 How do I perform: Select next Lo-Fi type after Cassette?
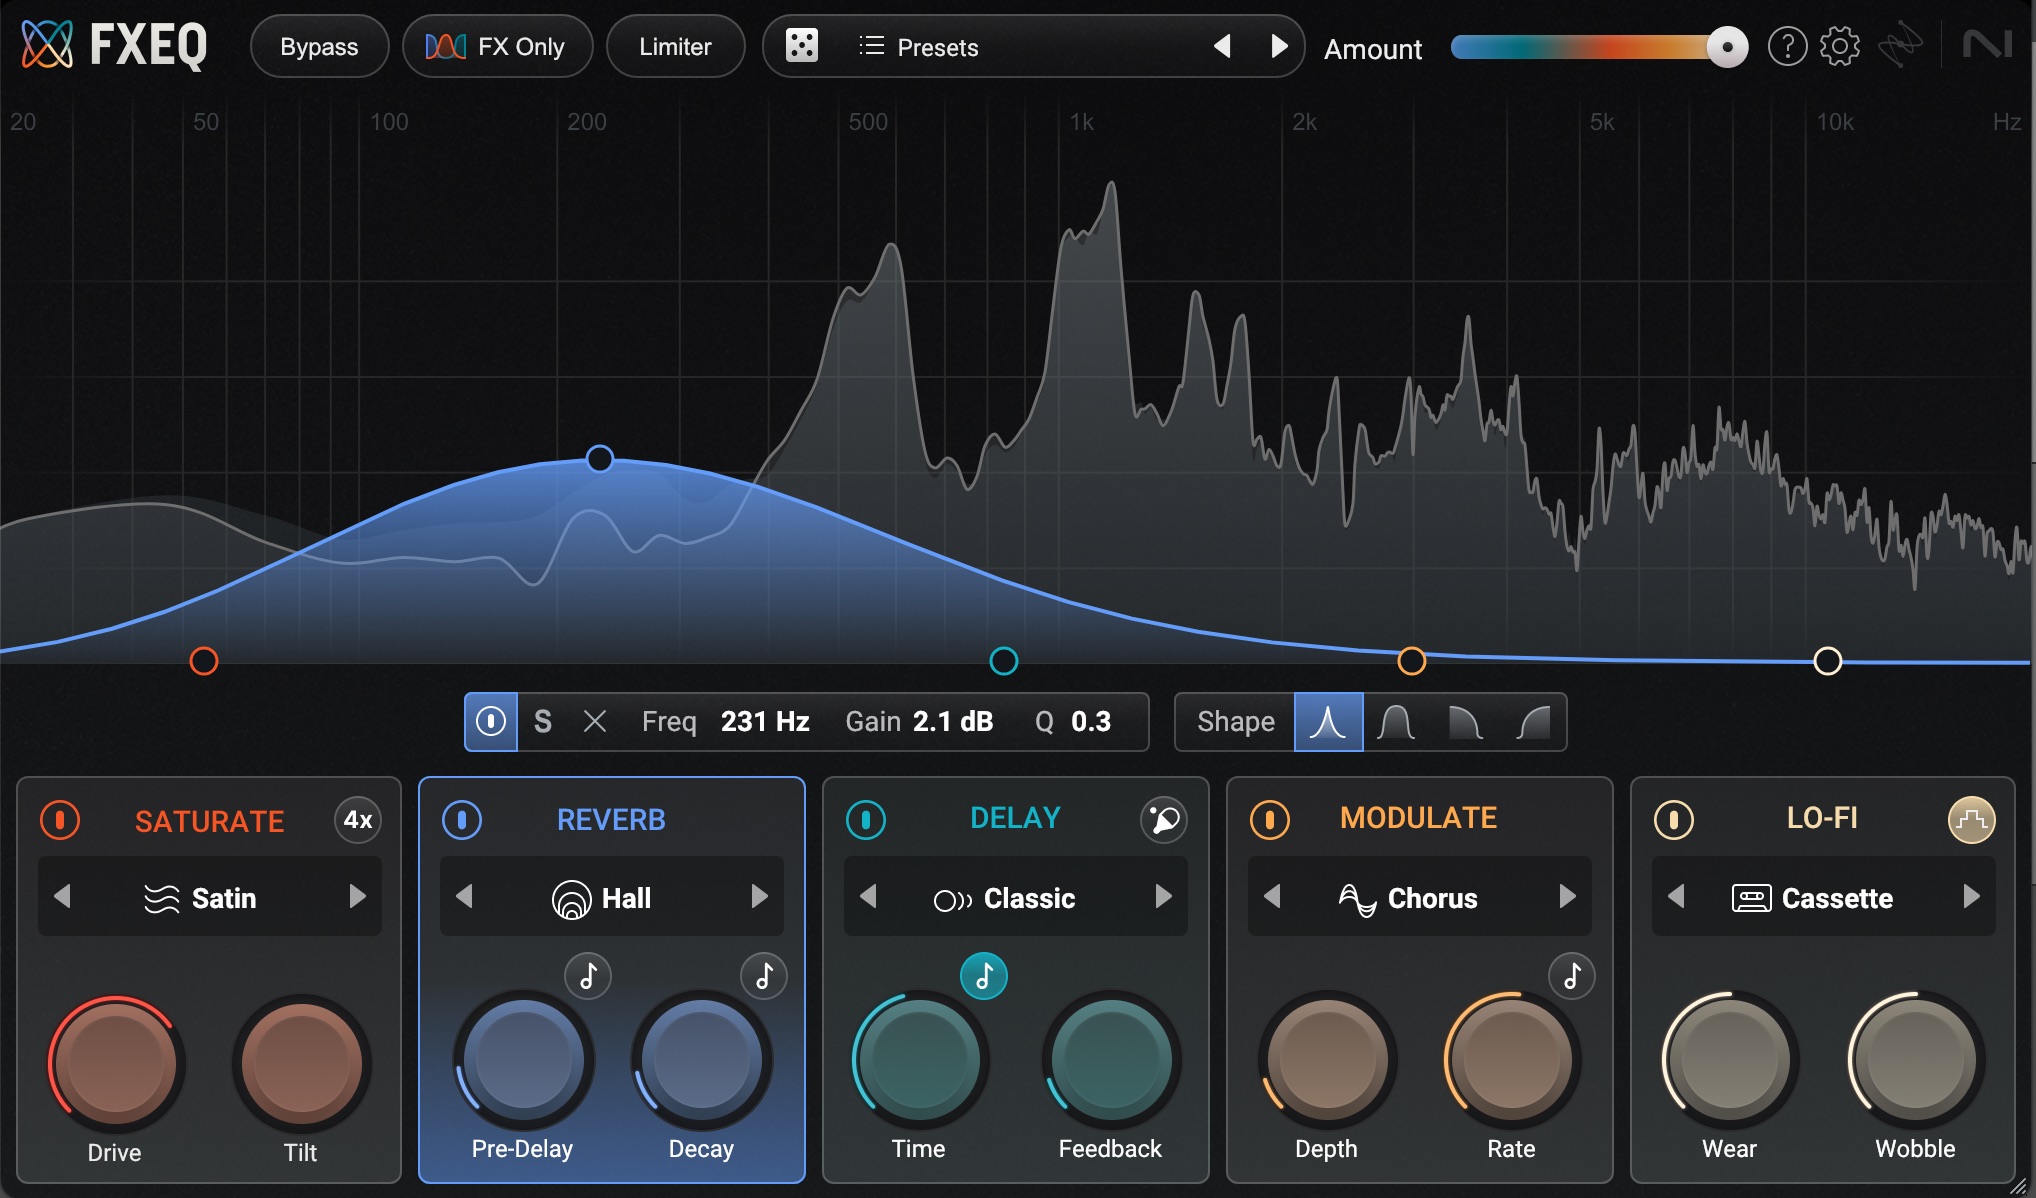click(1971, 896)
